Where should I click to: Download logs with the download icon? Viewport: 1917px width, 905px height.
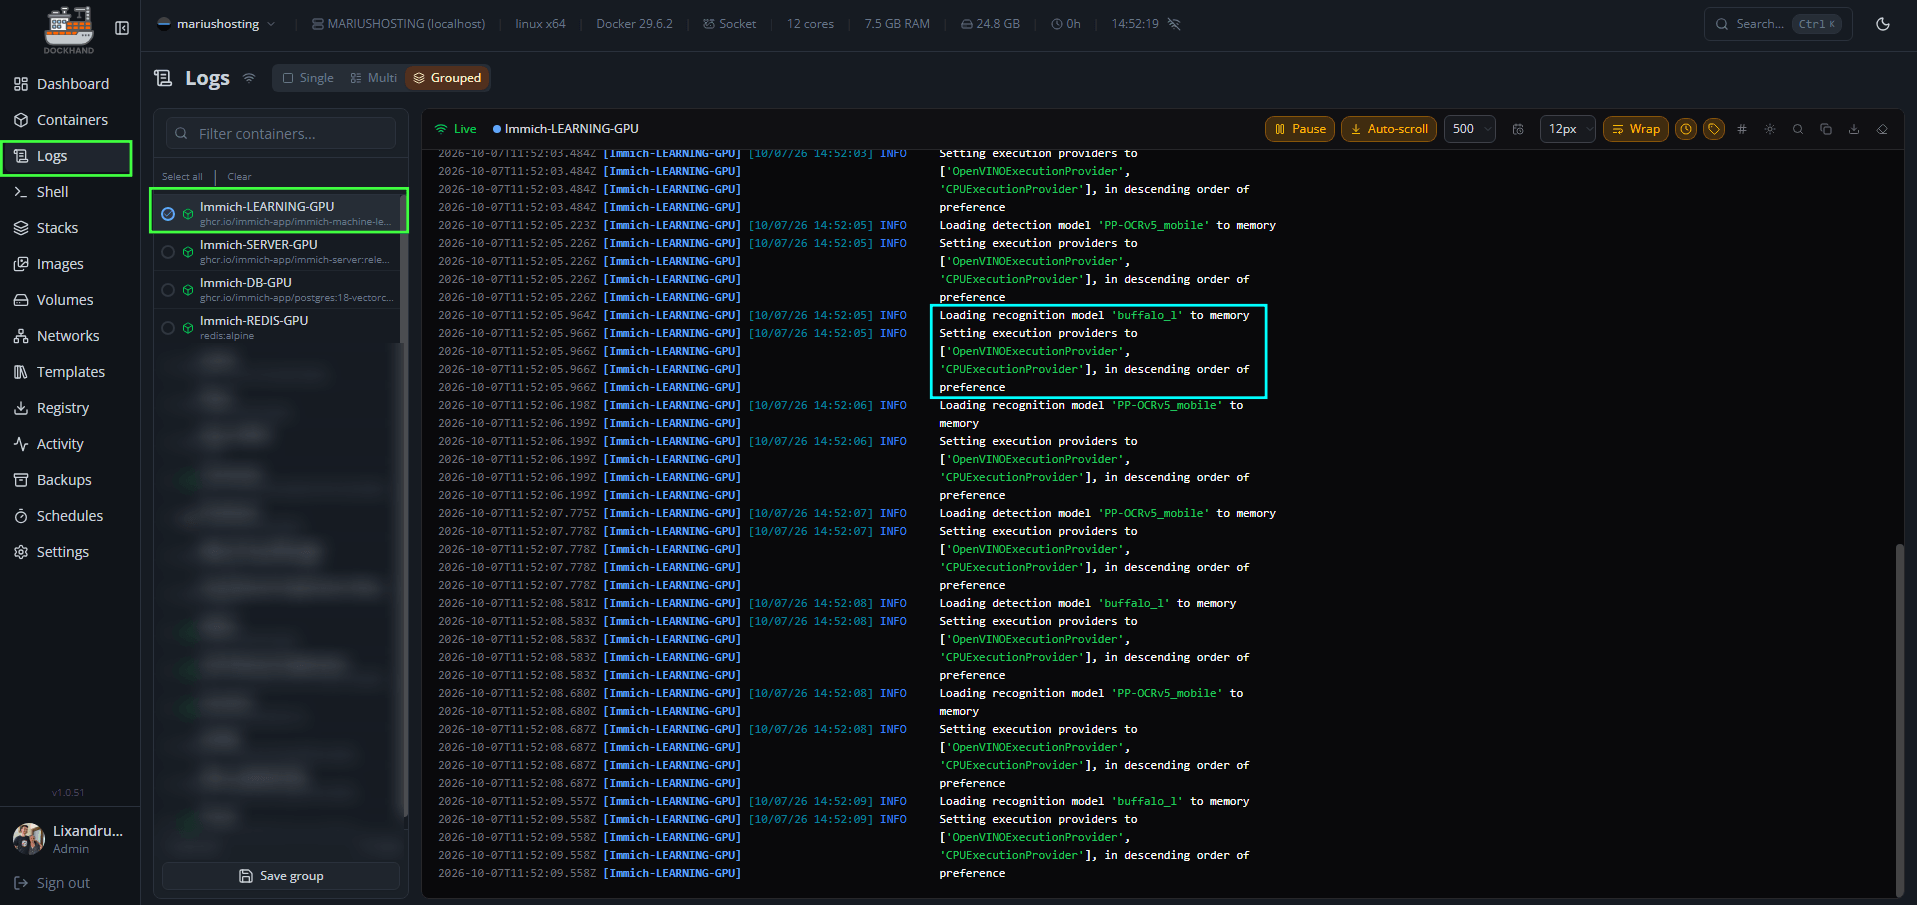pyautogui.click(x=1854, y=129)
